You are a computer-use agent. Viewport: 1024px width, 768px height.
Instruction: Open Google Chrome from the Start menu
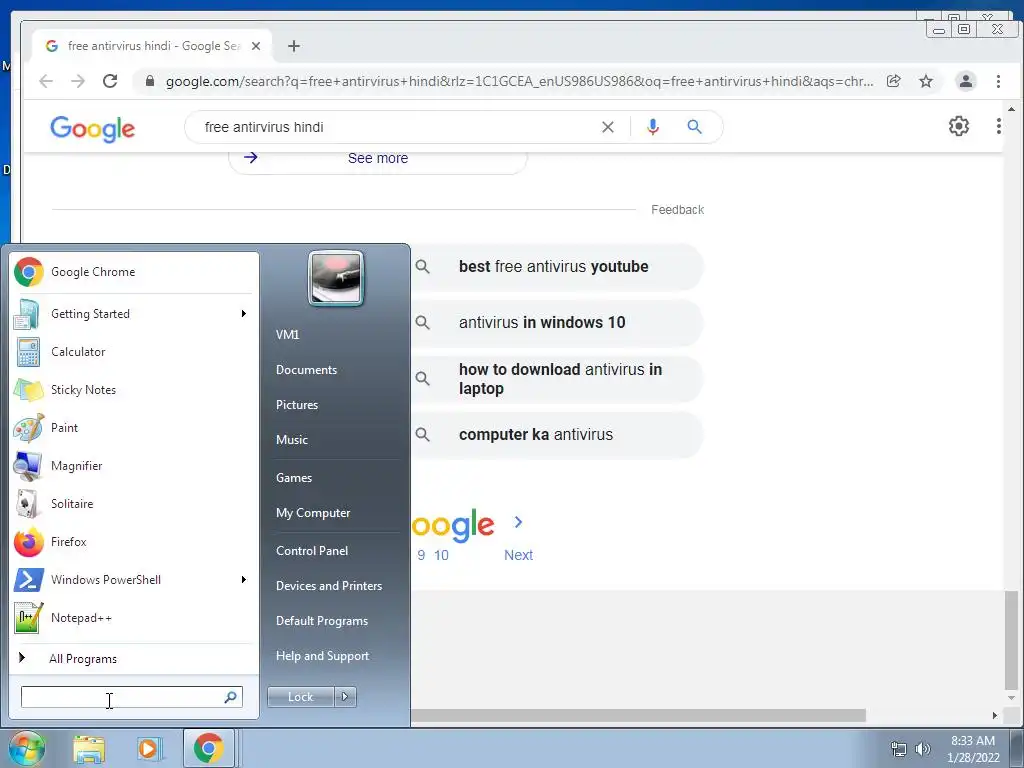(133, 272)
